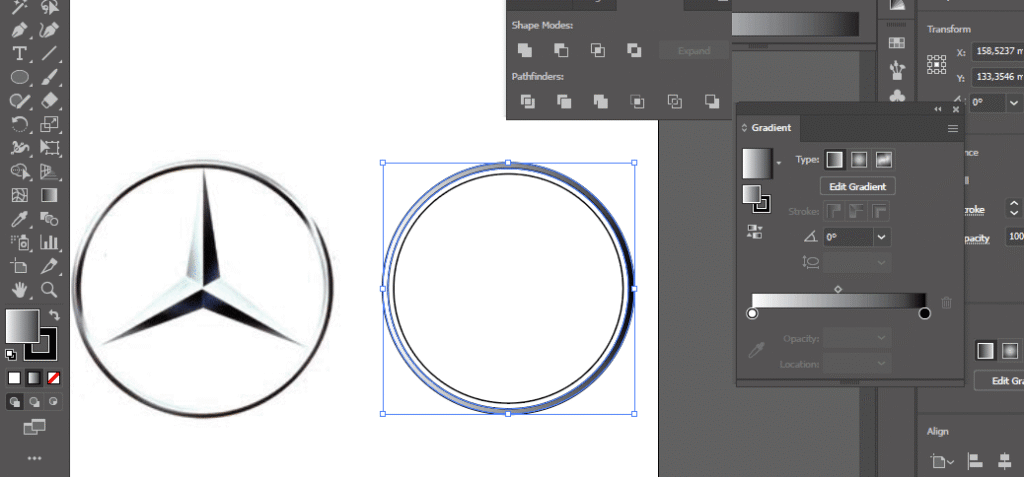Click the Reverse Gradient icon
The image size is (1024, 477).
click(755, 232)
